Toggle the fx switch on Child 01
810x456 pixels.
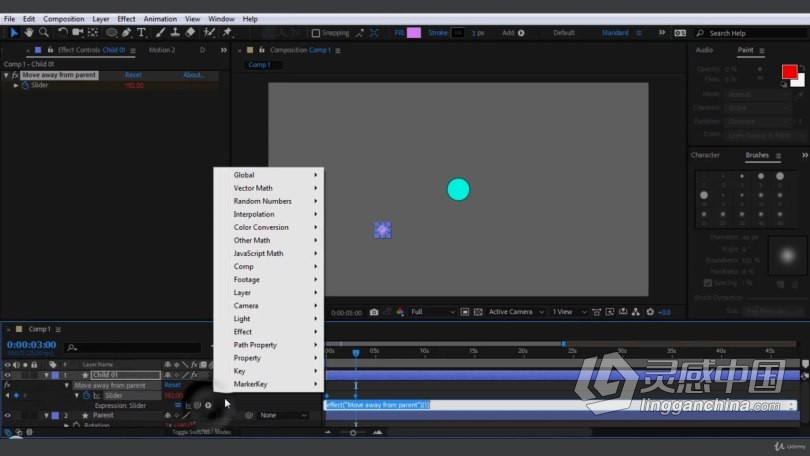tap(194, 375)
